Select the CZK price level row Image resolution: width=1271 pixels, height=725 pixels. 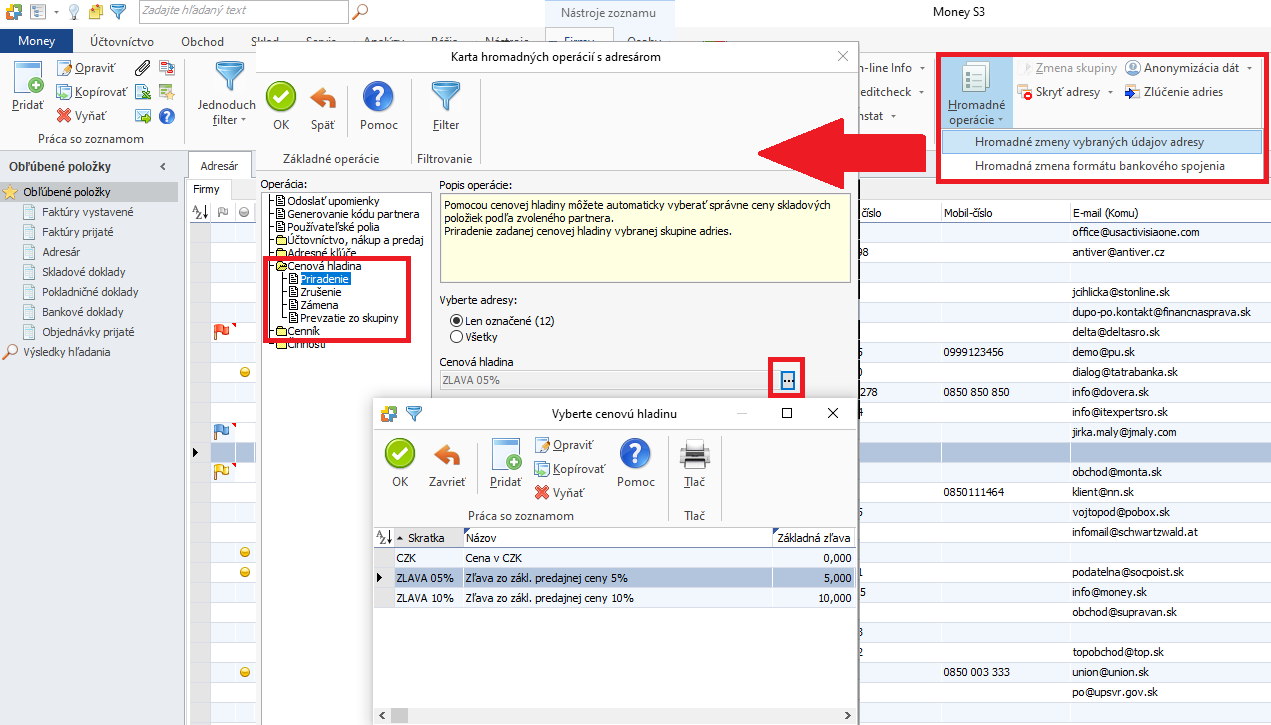pos(614,558)
